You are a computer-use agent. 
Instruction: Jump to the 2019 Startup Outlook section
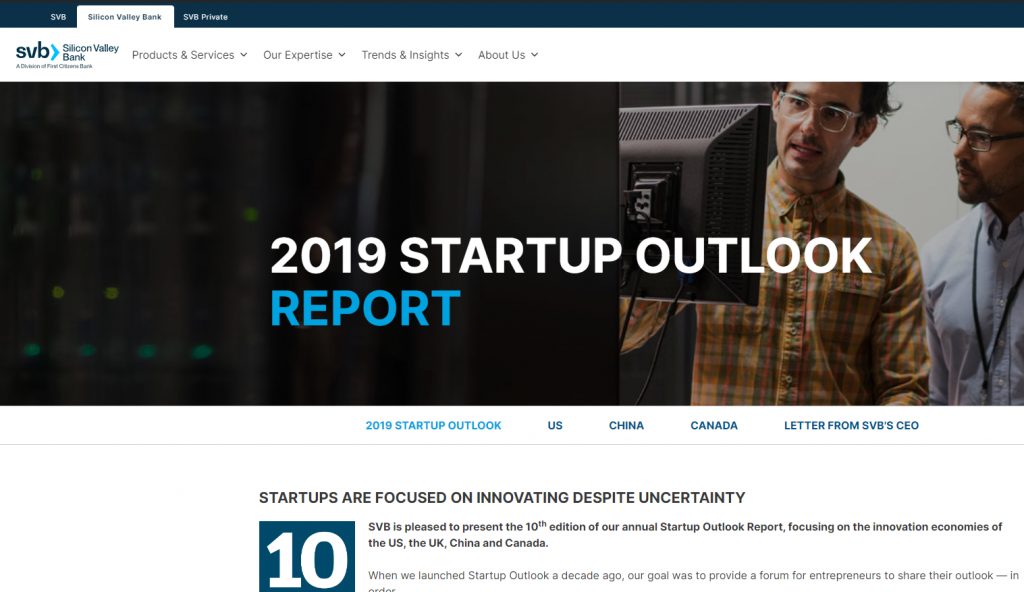[x=433, y=425]
